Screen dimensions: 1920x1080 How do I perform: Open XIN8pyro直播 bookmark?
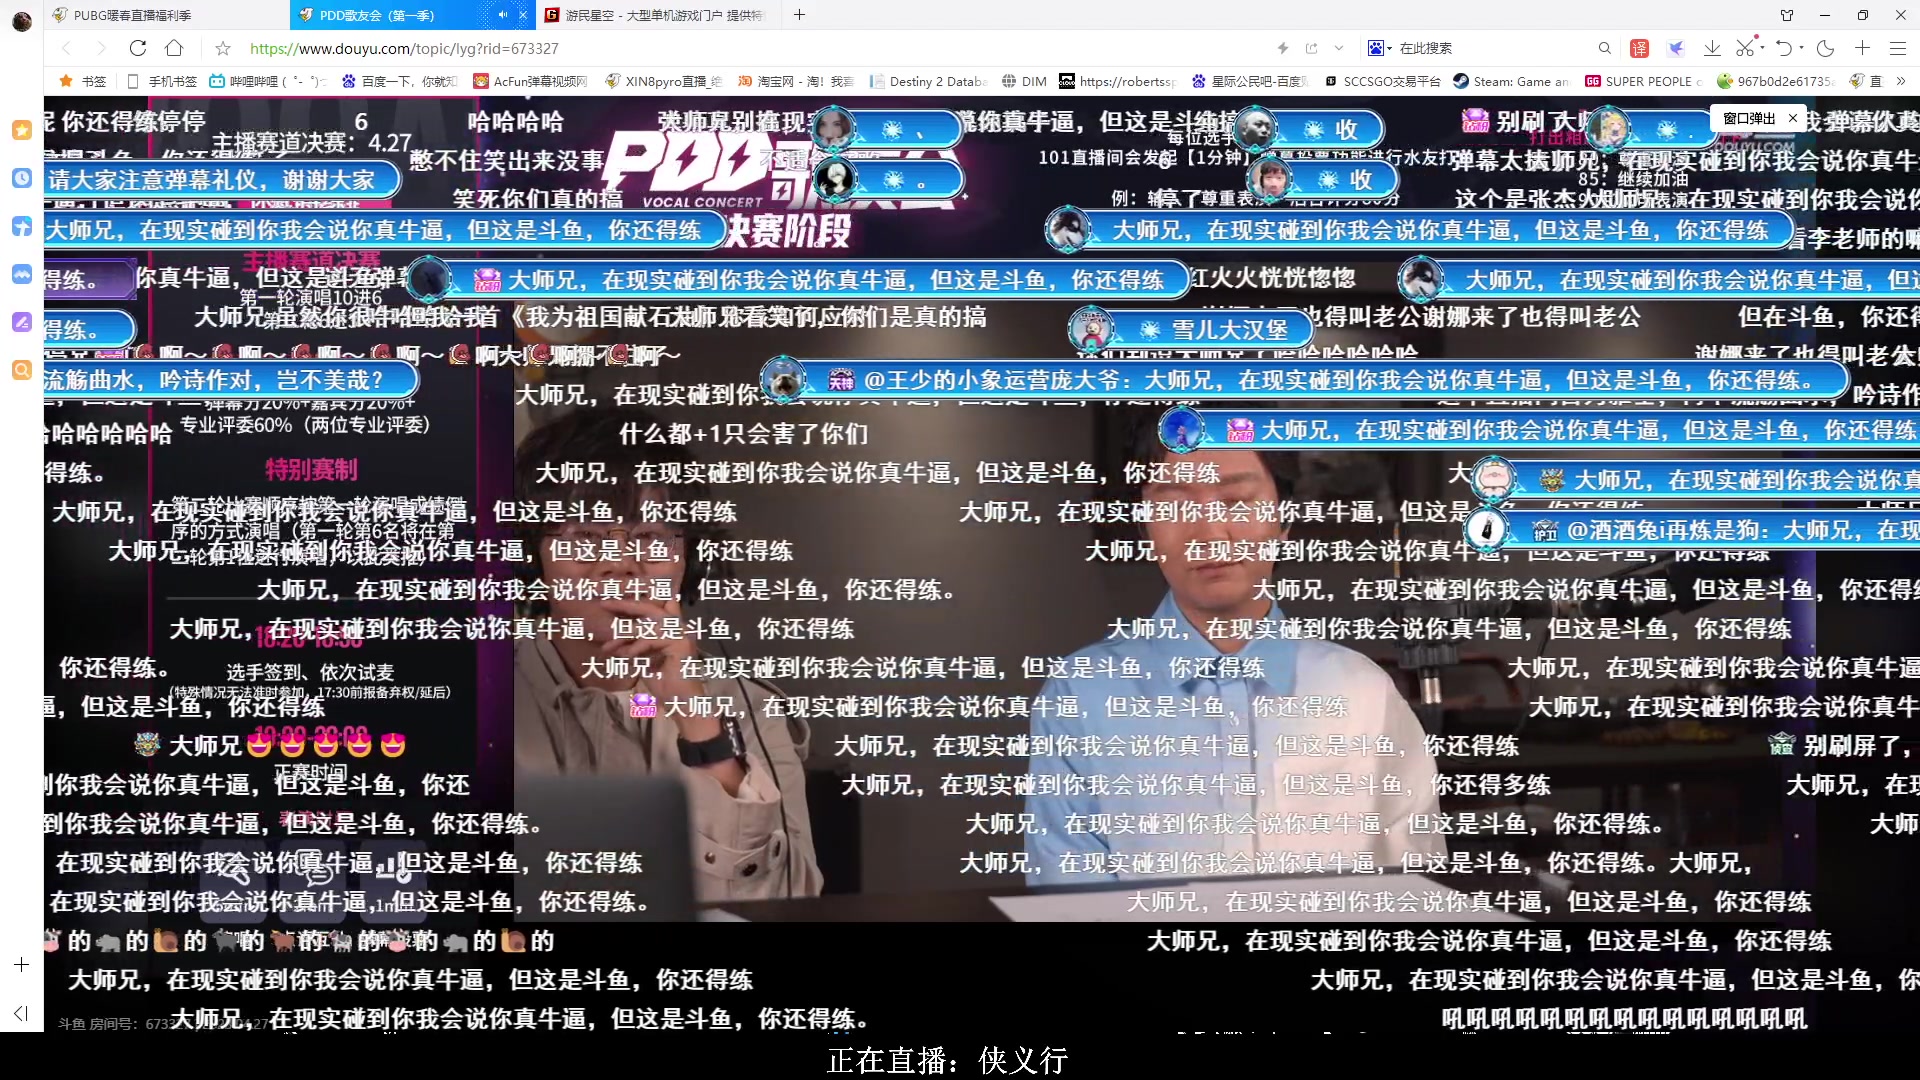click(x=663, y=81)
